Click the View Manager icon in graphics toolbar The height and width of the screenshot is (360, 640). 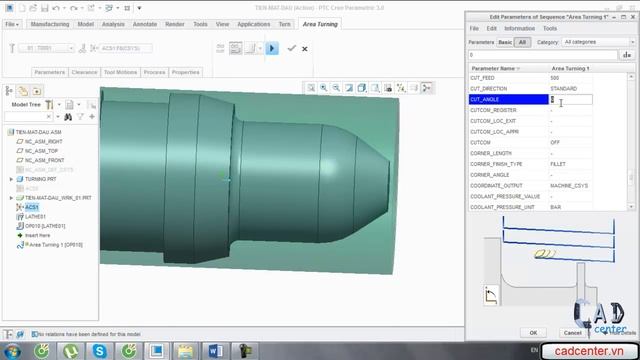(x=388, y=88)
